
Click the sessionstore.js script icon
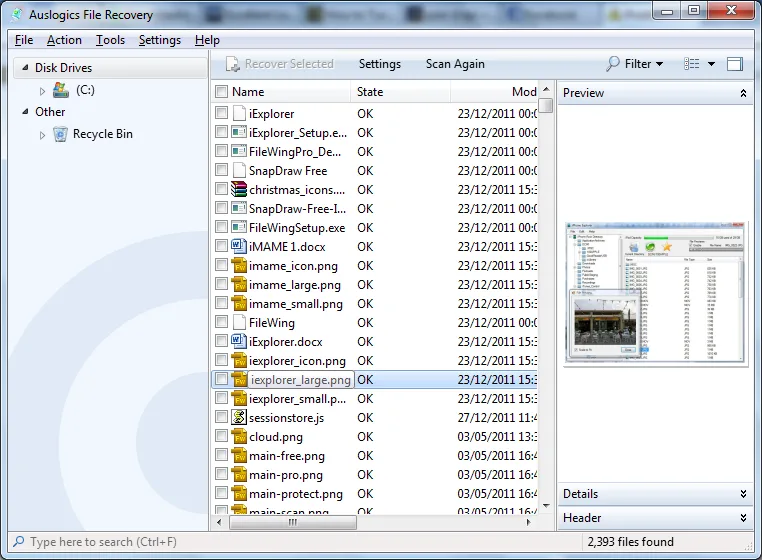[x=239, y=417]
